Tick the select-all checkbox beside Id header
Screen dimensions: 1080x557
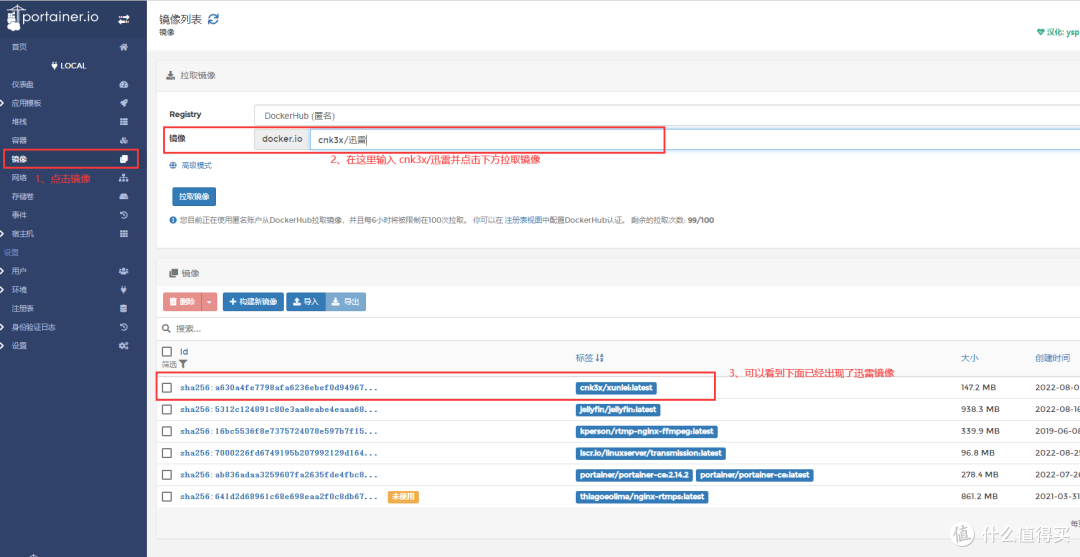coord(167,352)
